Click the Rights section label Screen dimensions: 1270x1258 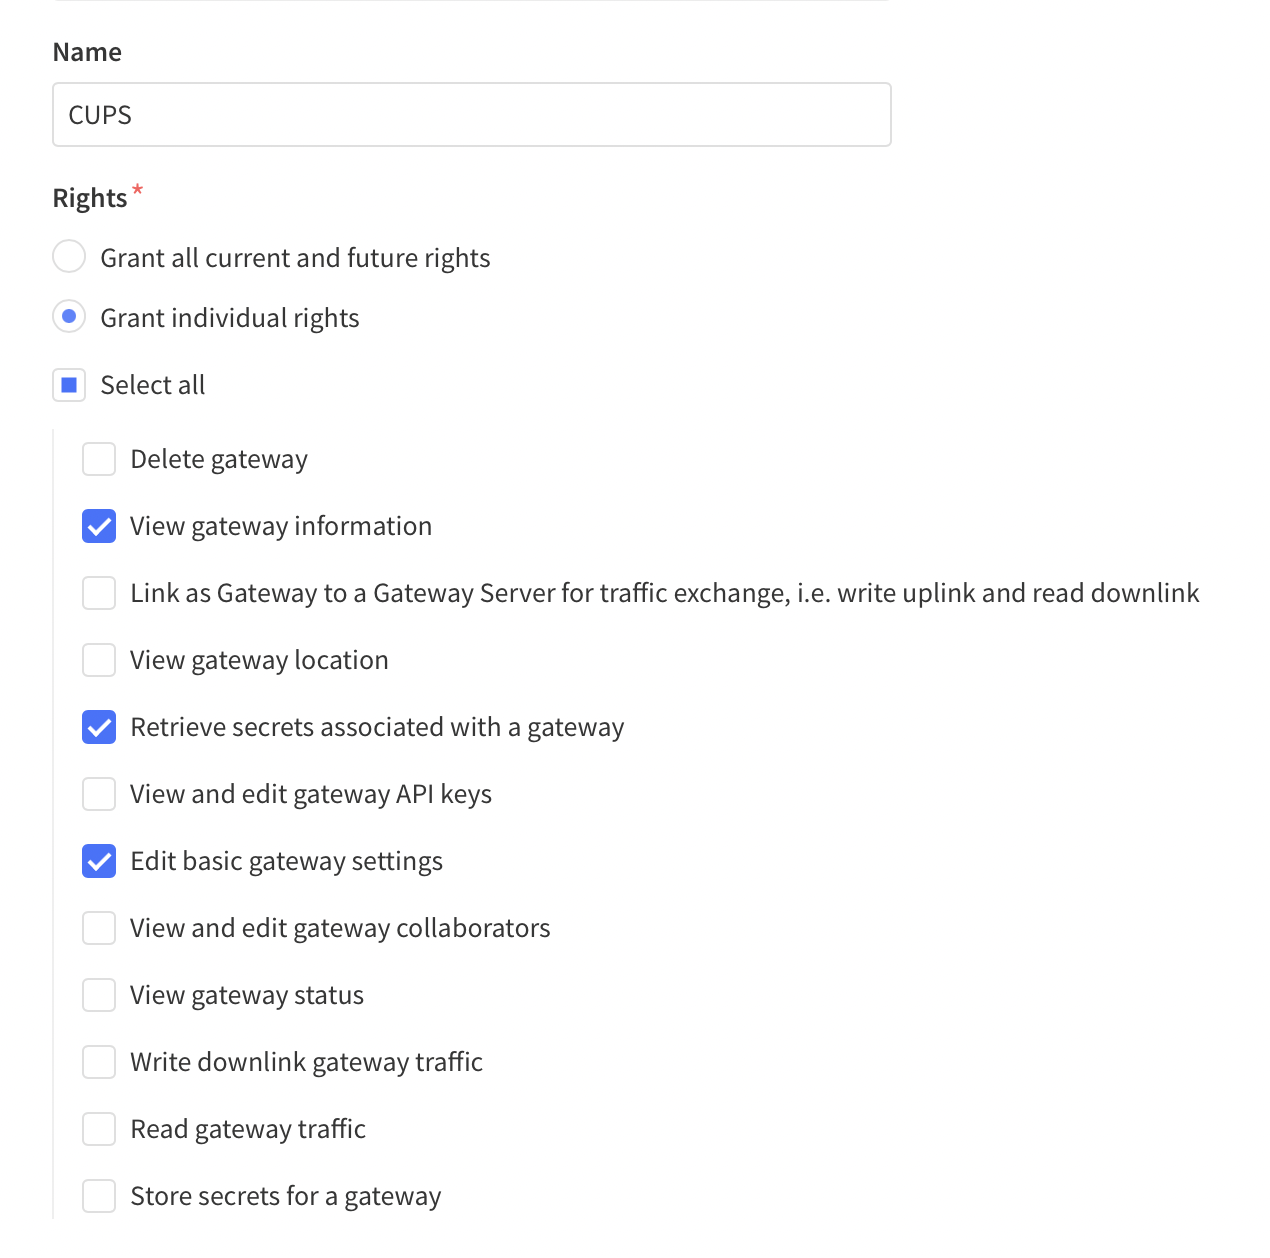[x=89, y=197]
